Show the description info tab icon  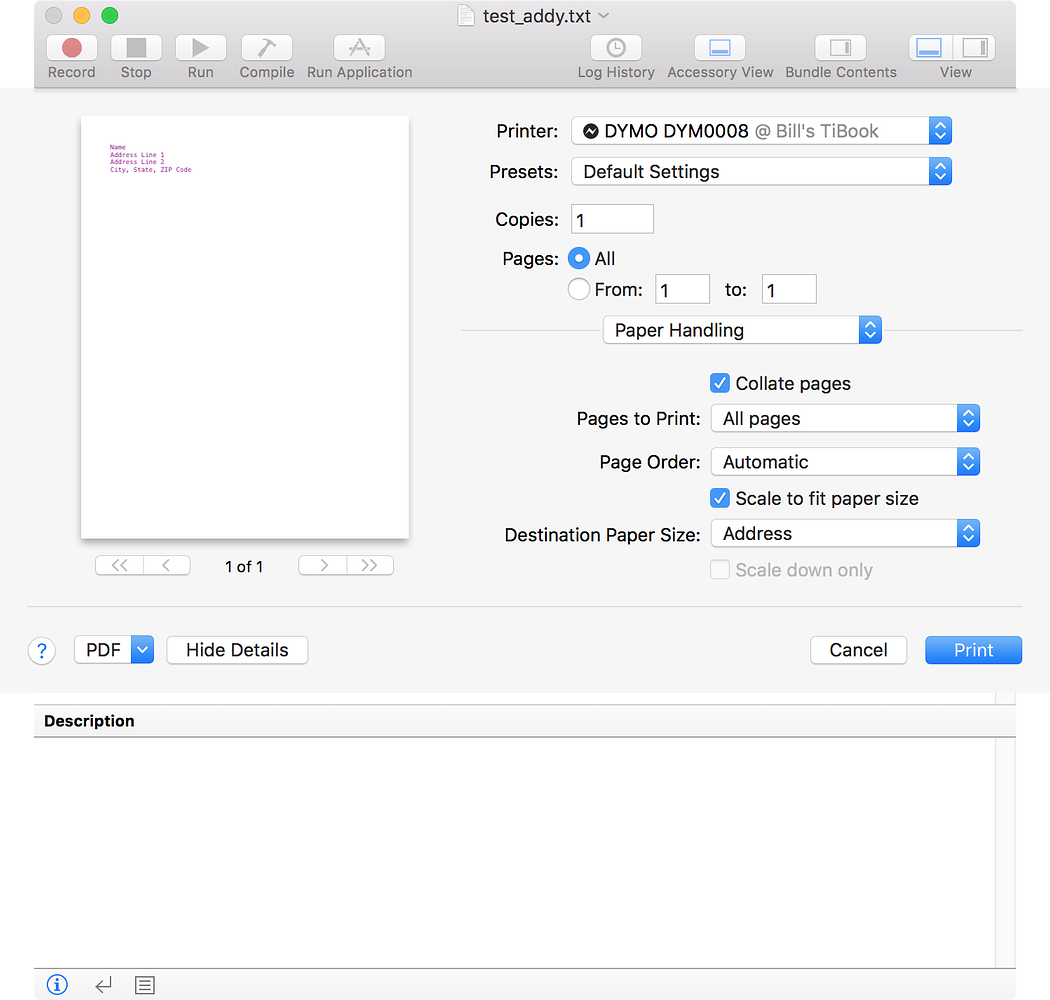pos(57,985)
